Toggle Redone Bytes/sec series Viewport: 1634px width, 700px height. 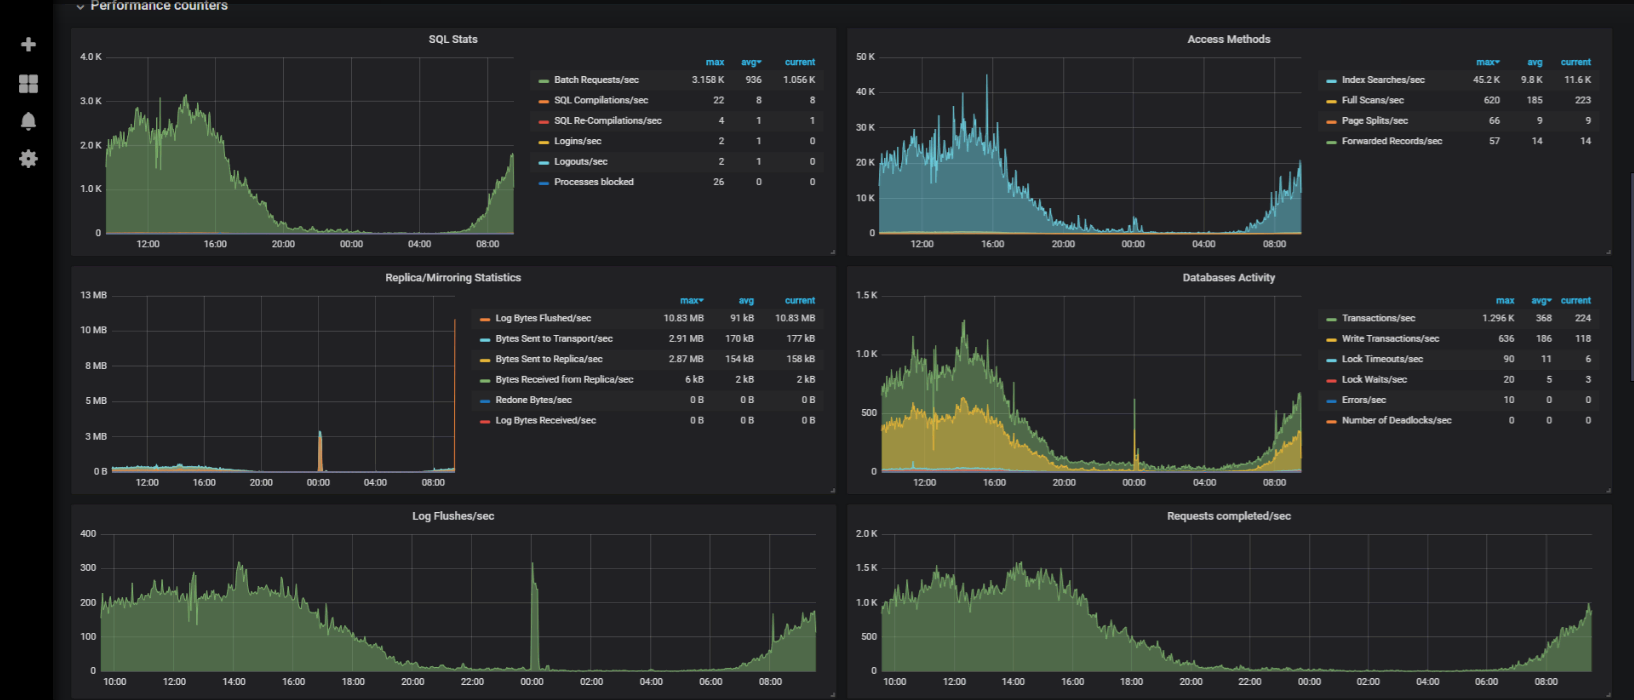coord(533,400)
